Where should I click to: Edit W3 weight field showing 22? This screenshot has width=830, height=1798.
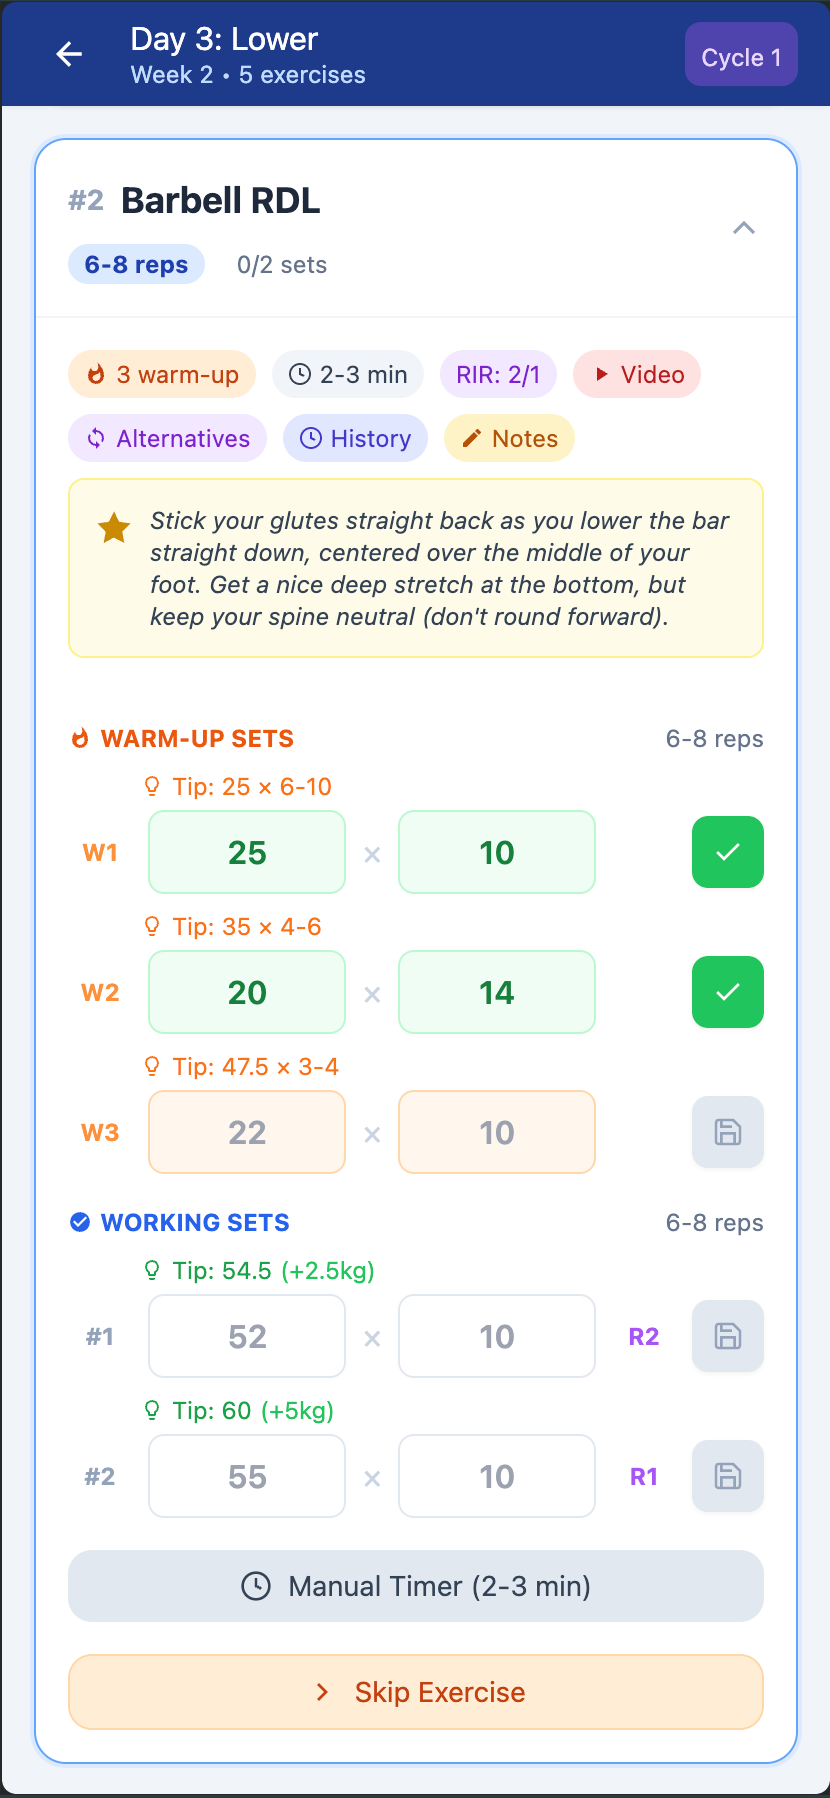pyautogui.click(x=247, y=1132)
